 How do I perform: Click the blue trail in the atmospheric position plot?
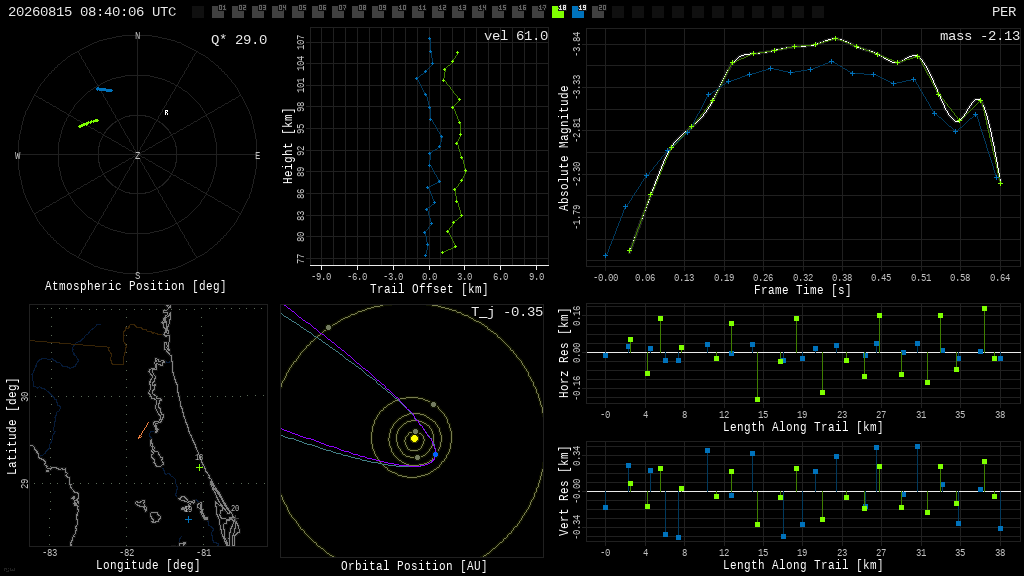pyautogui.click(x=104, y=89)
